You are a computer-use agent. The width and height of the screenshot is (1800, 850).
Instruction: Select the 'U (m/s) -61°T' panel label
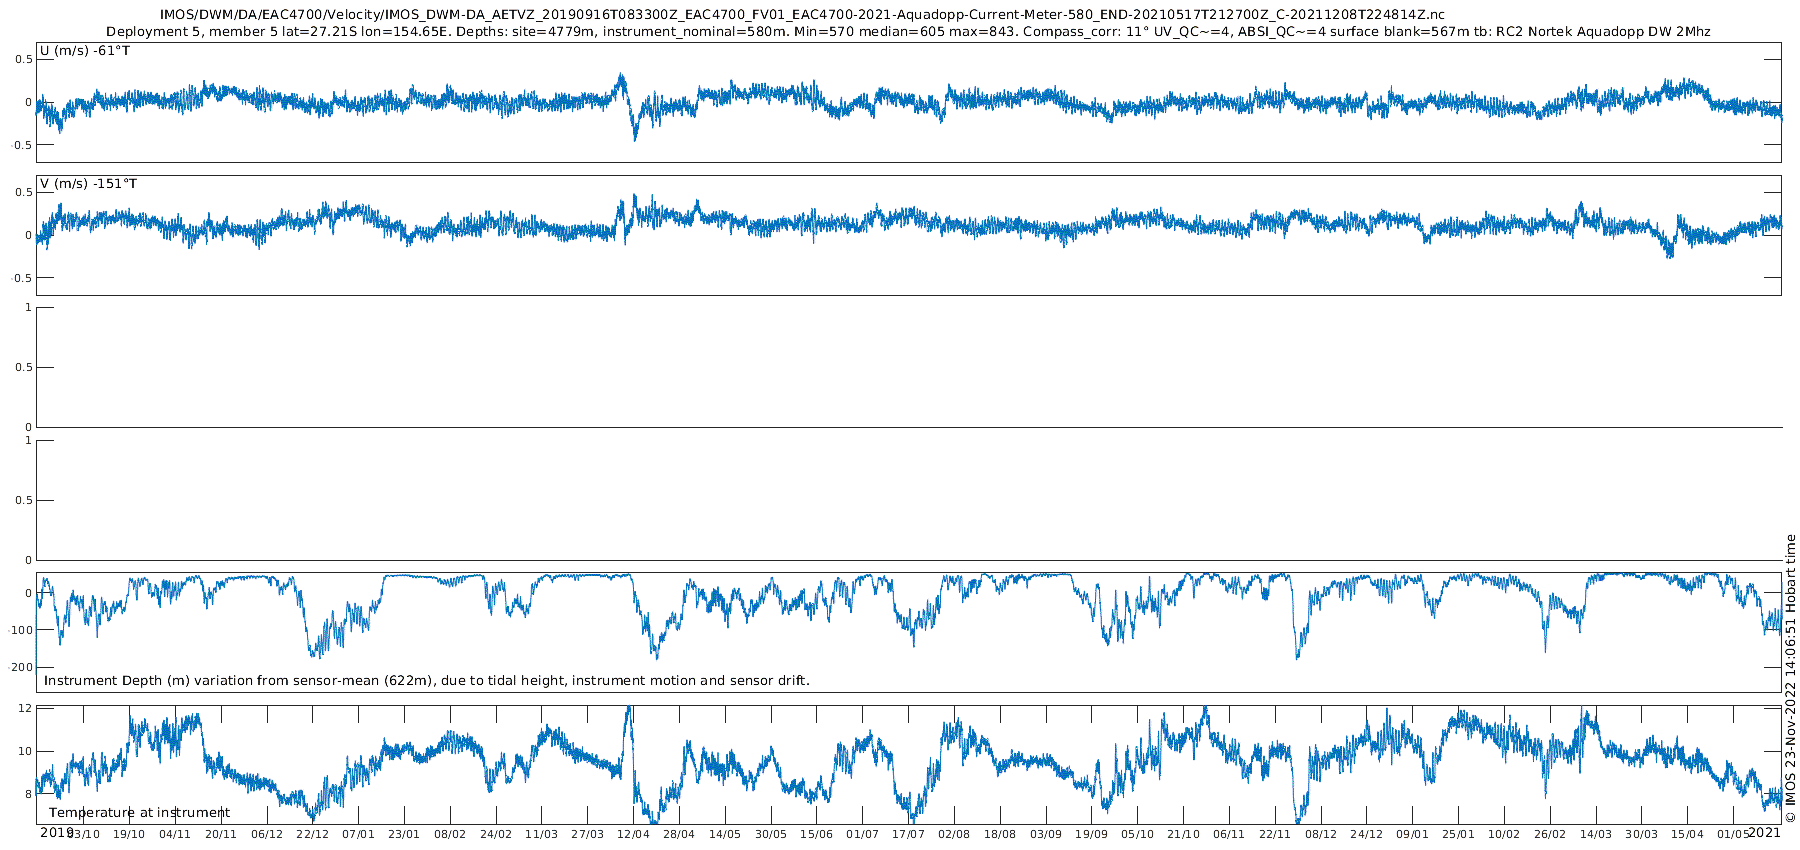pos(84,51)
